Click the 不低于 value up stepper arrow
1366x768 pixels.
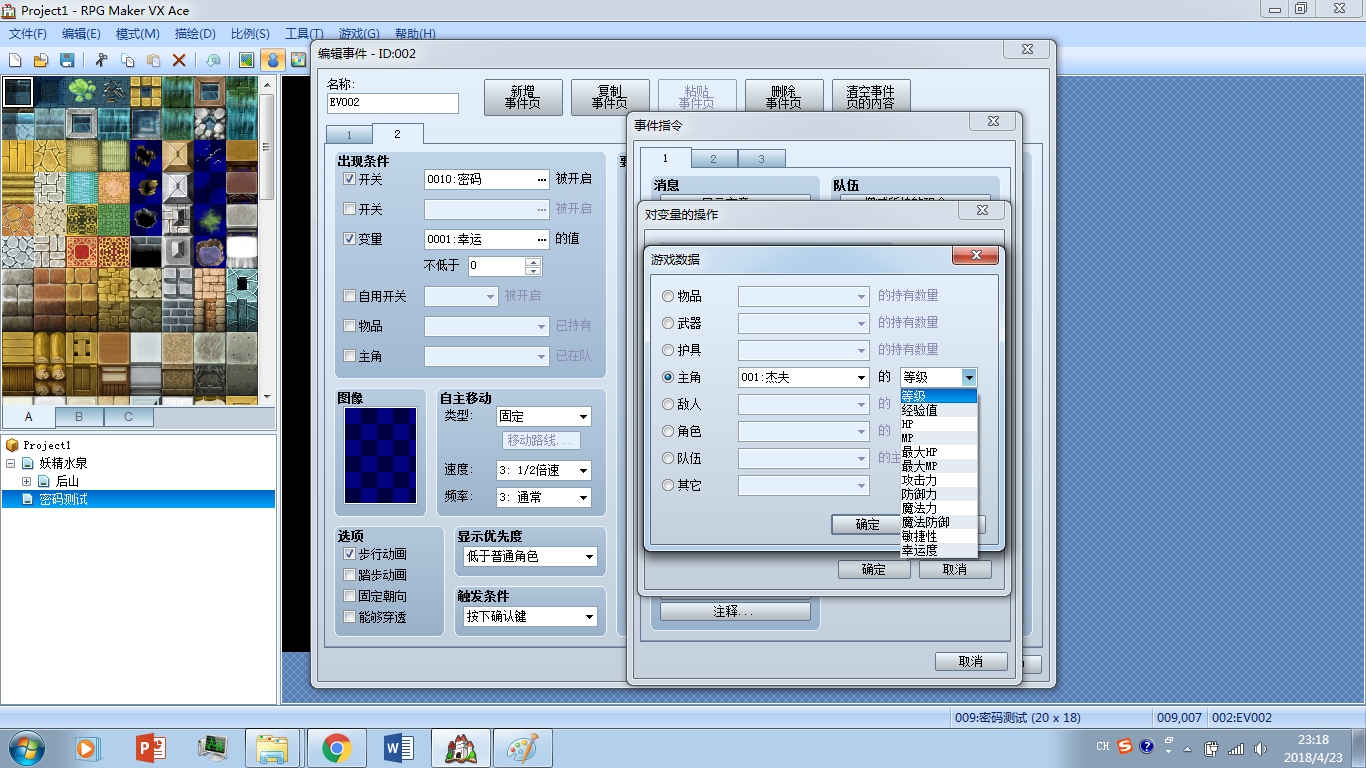pyautogui.click(x=534, y=262)
